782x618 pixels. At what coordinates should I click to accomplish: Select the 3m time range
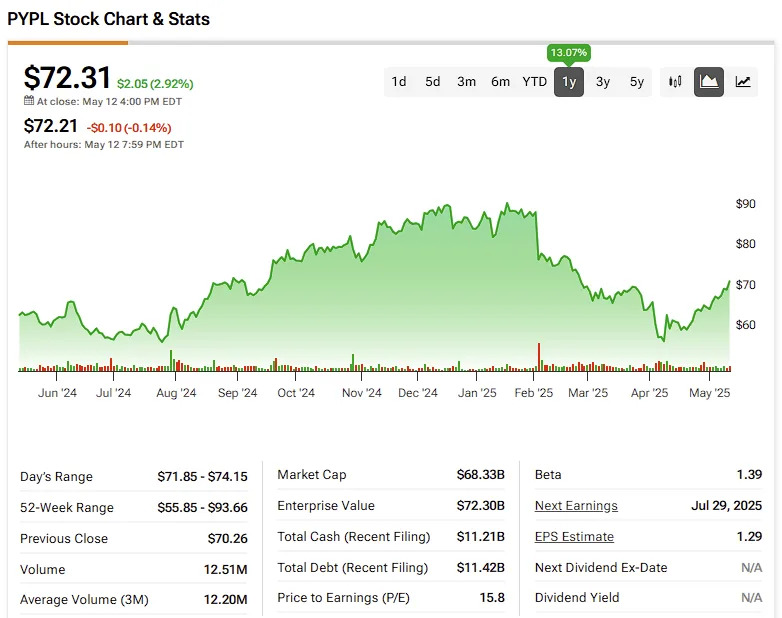click(x=466, y=81)
